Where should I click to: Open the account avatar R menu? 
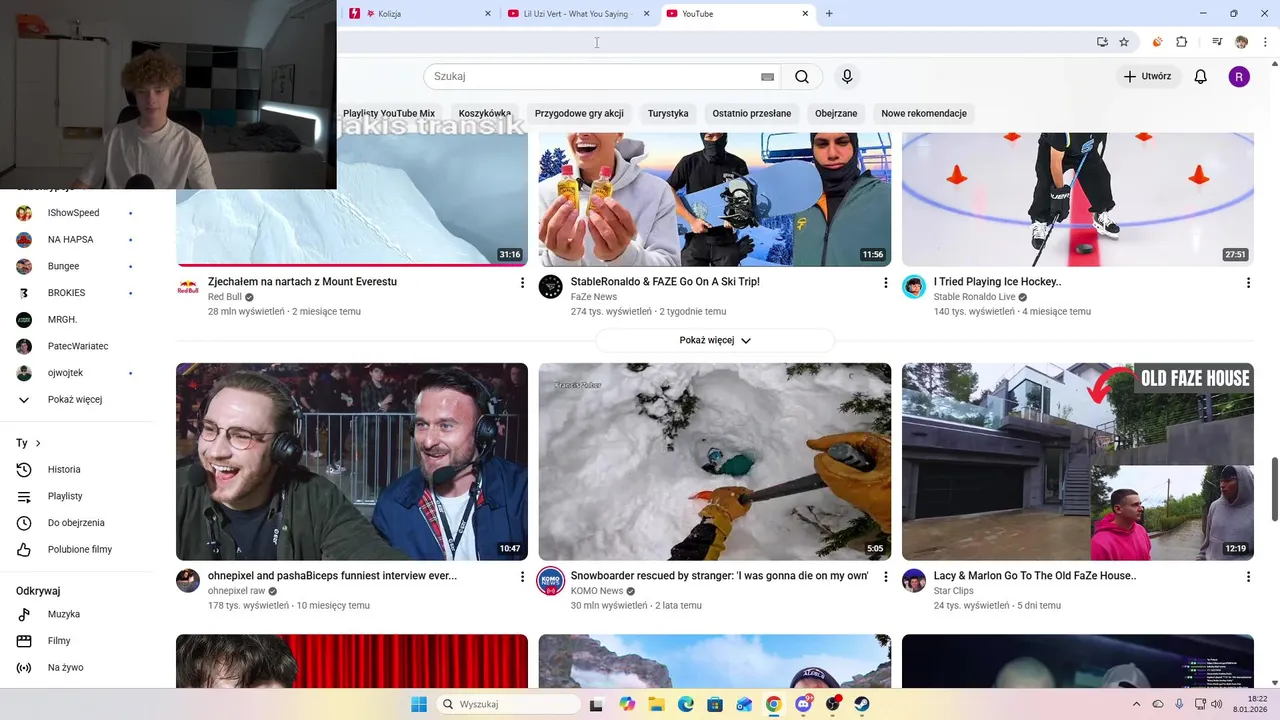[1239, 77]
